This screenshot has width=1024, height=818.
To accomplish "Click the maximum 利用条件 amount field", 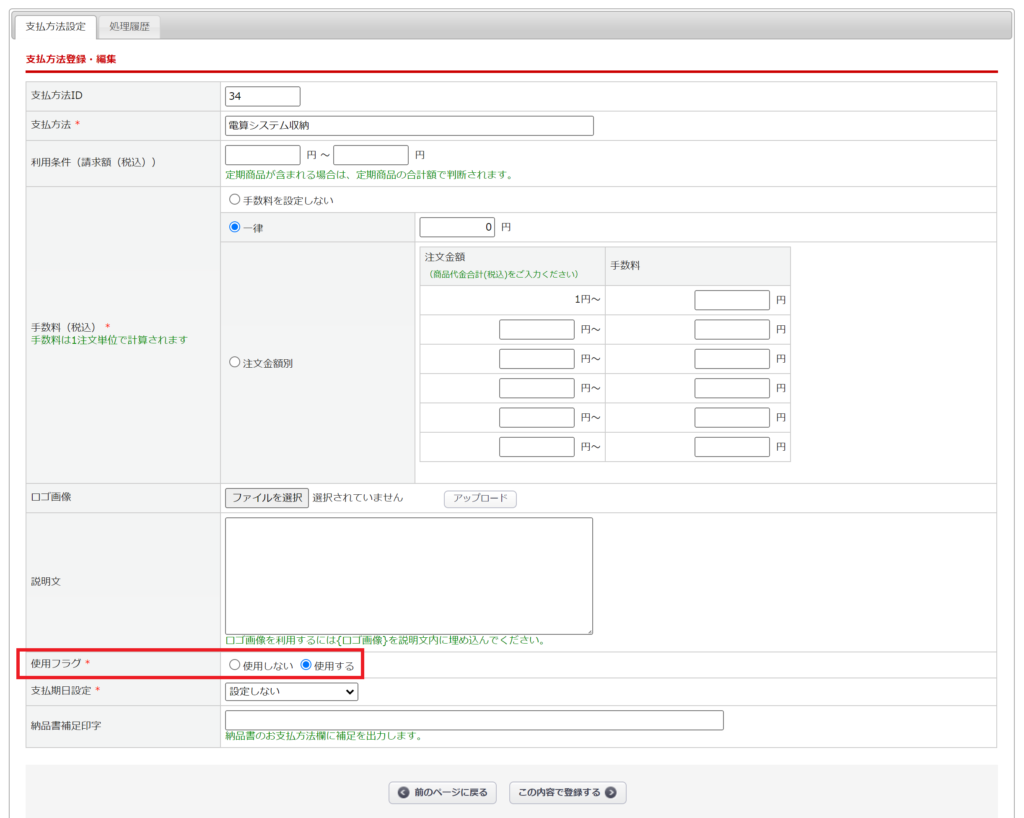I will 371,155.
